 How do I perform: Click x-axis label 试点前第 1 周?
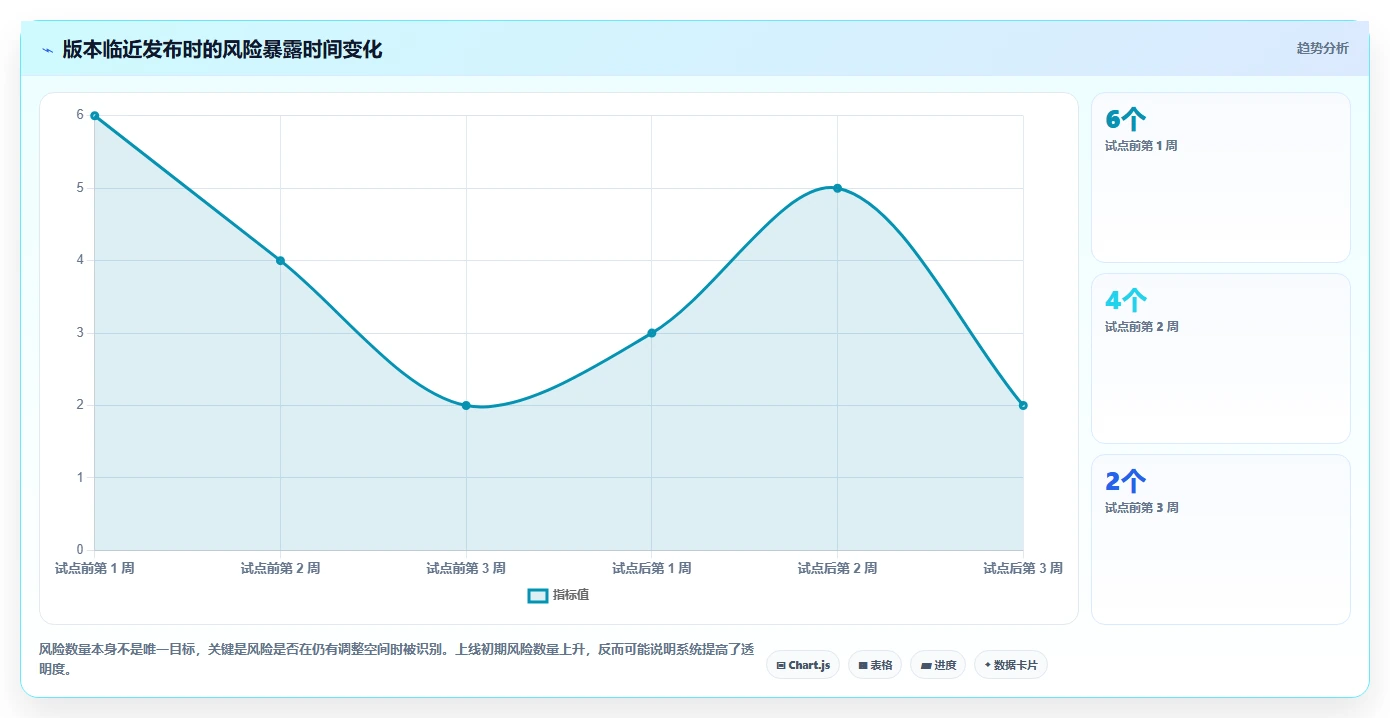[x=95, y=568]
